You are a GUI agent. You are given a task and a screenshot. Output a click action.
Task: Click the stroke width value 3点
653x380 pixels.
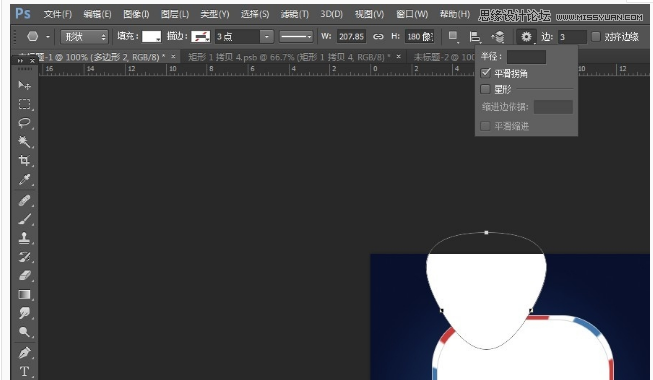point(237,37)
